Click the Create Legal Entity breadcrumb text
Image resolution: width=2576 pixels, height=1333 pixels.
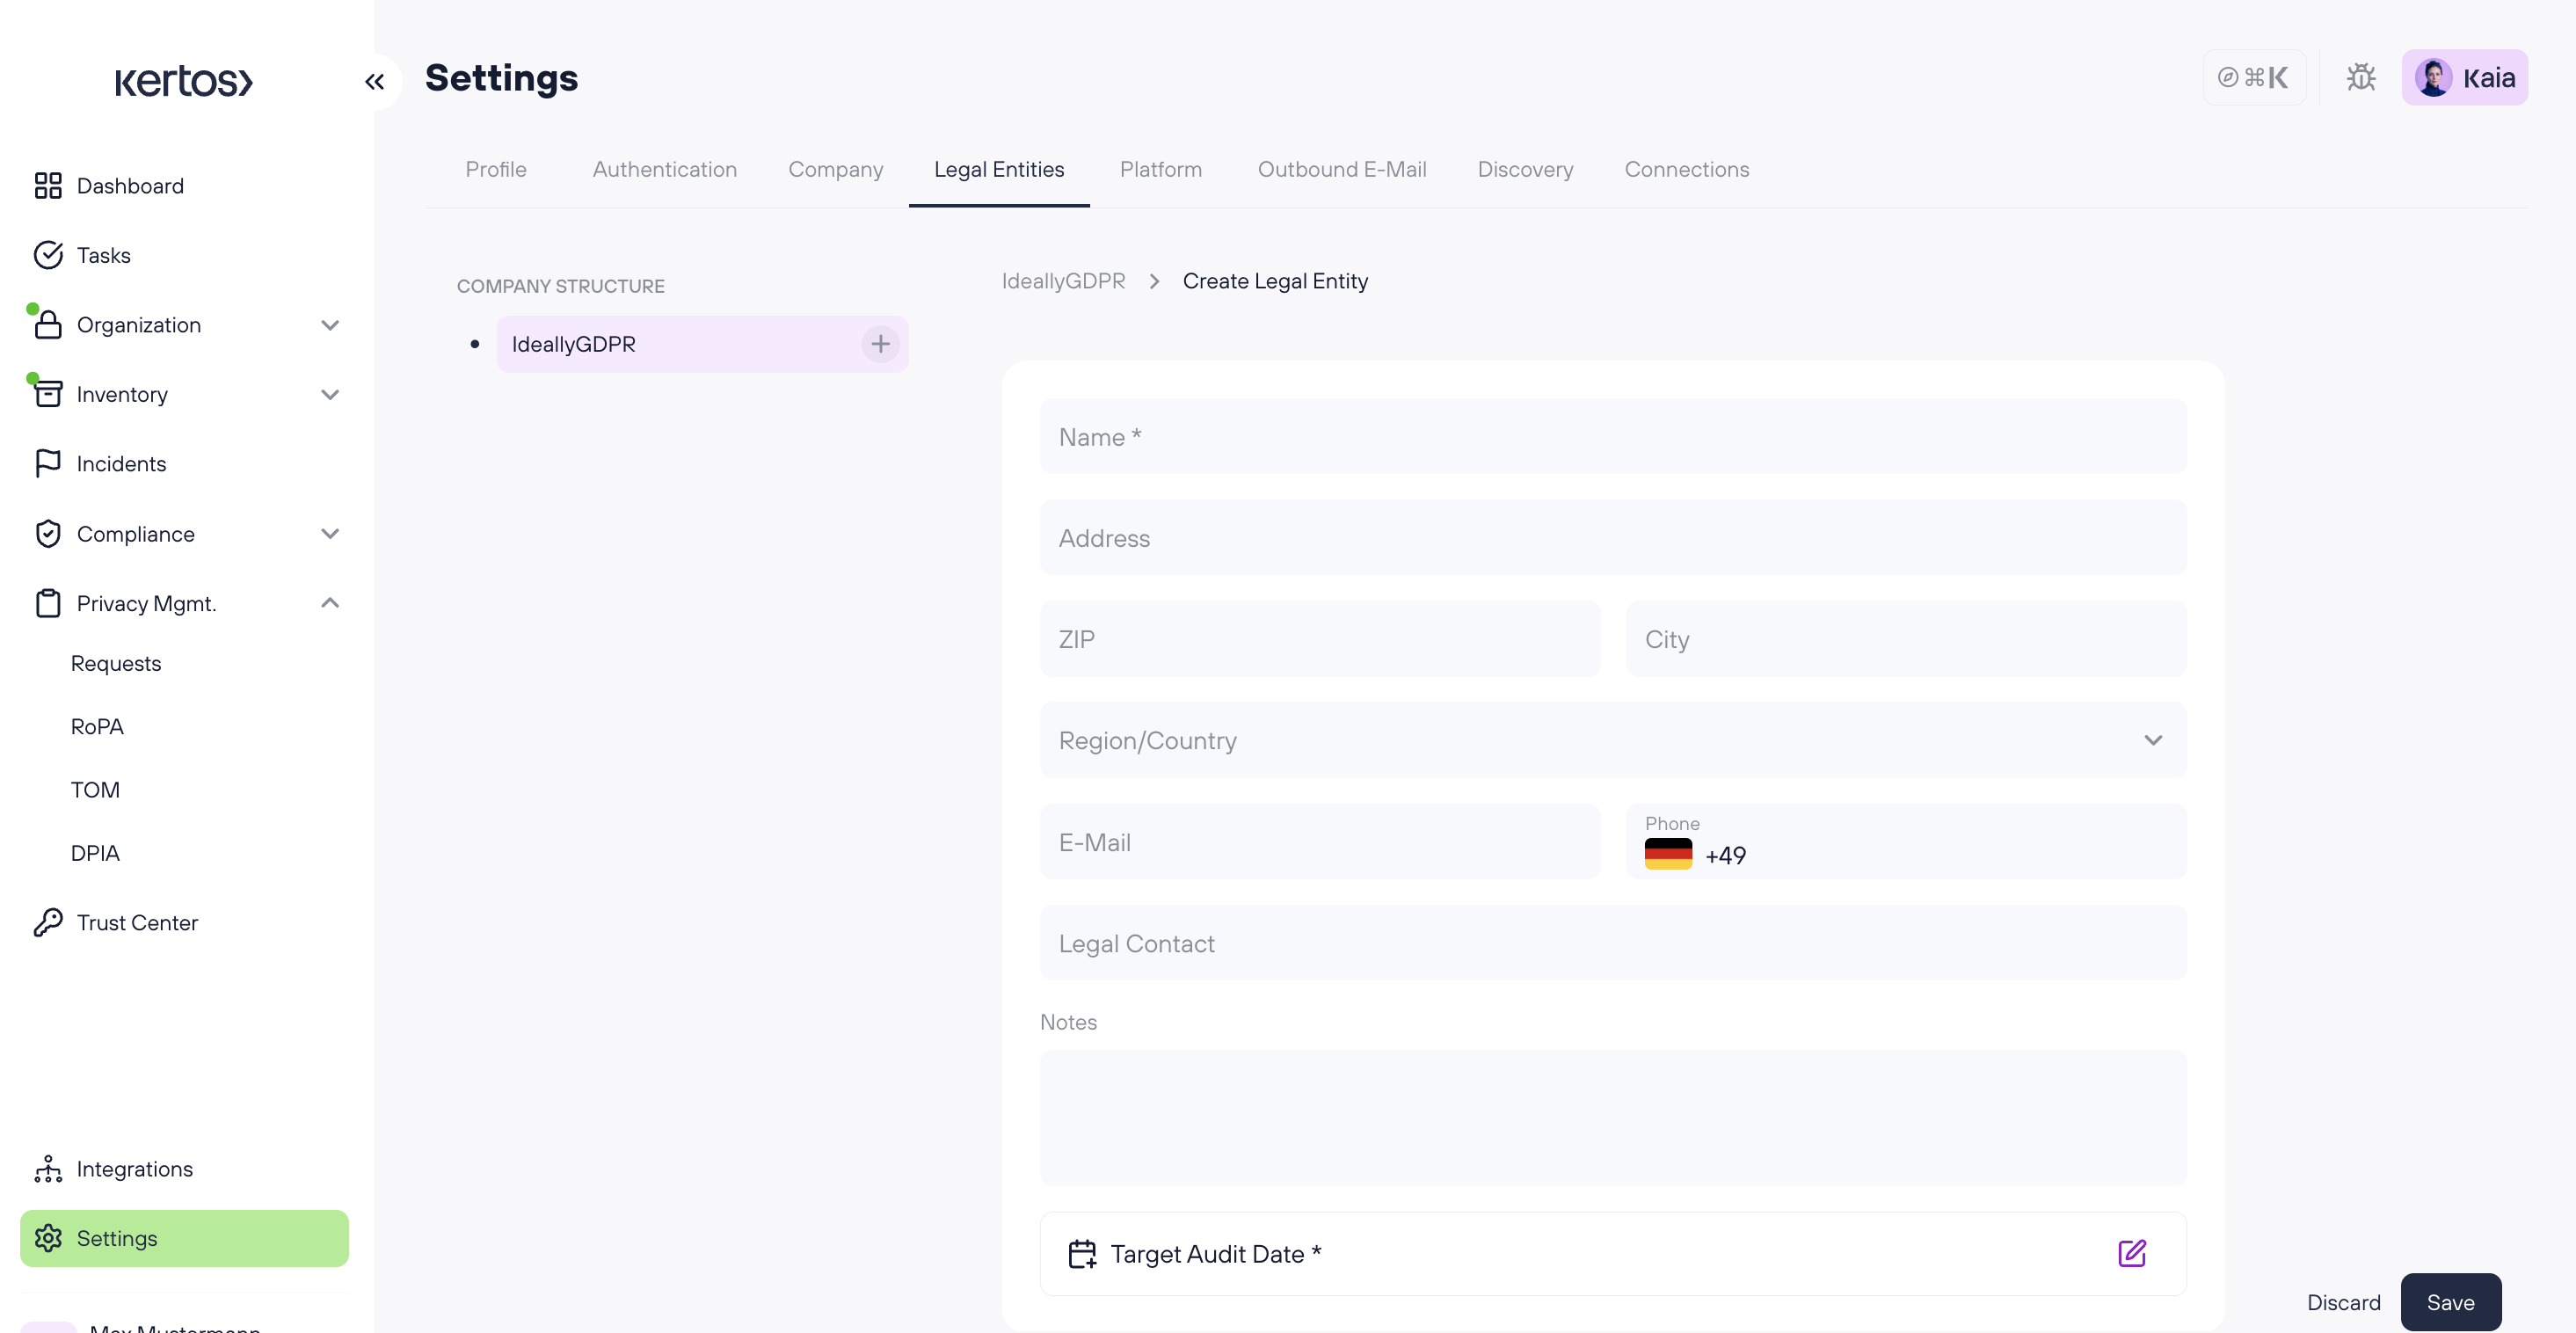[1275, 281]
